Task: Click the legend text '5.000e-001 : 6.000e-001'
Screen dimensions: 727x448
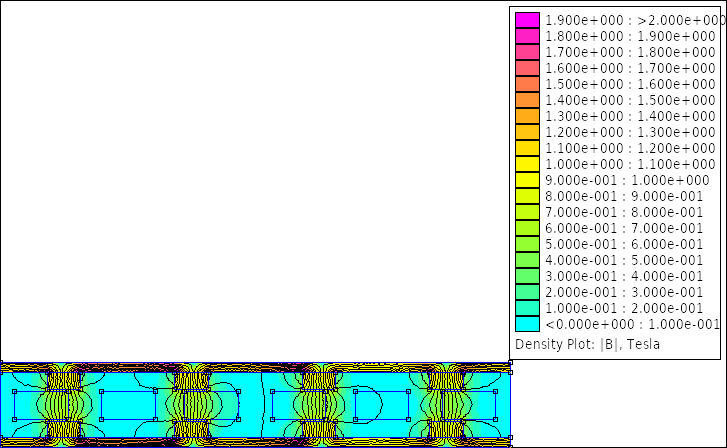Action: coord(624,244)
